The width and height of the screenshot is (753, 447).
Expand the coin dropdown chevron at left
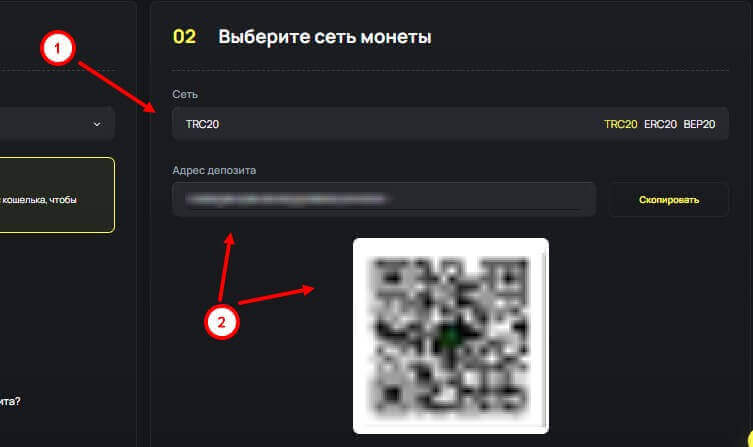tap(97, 124)
